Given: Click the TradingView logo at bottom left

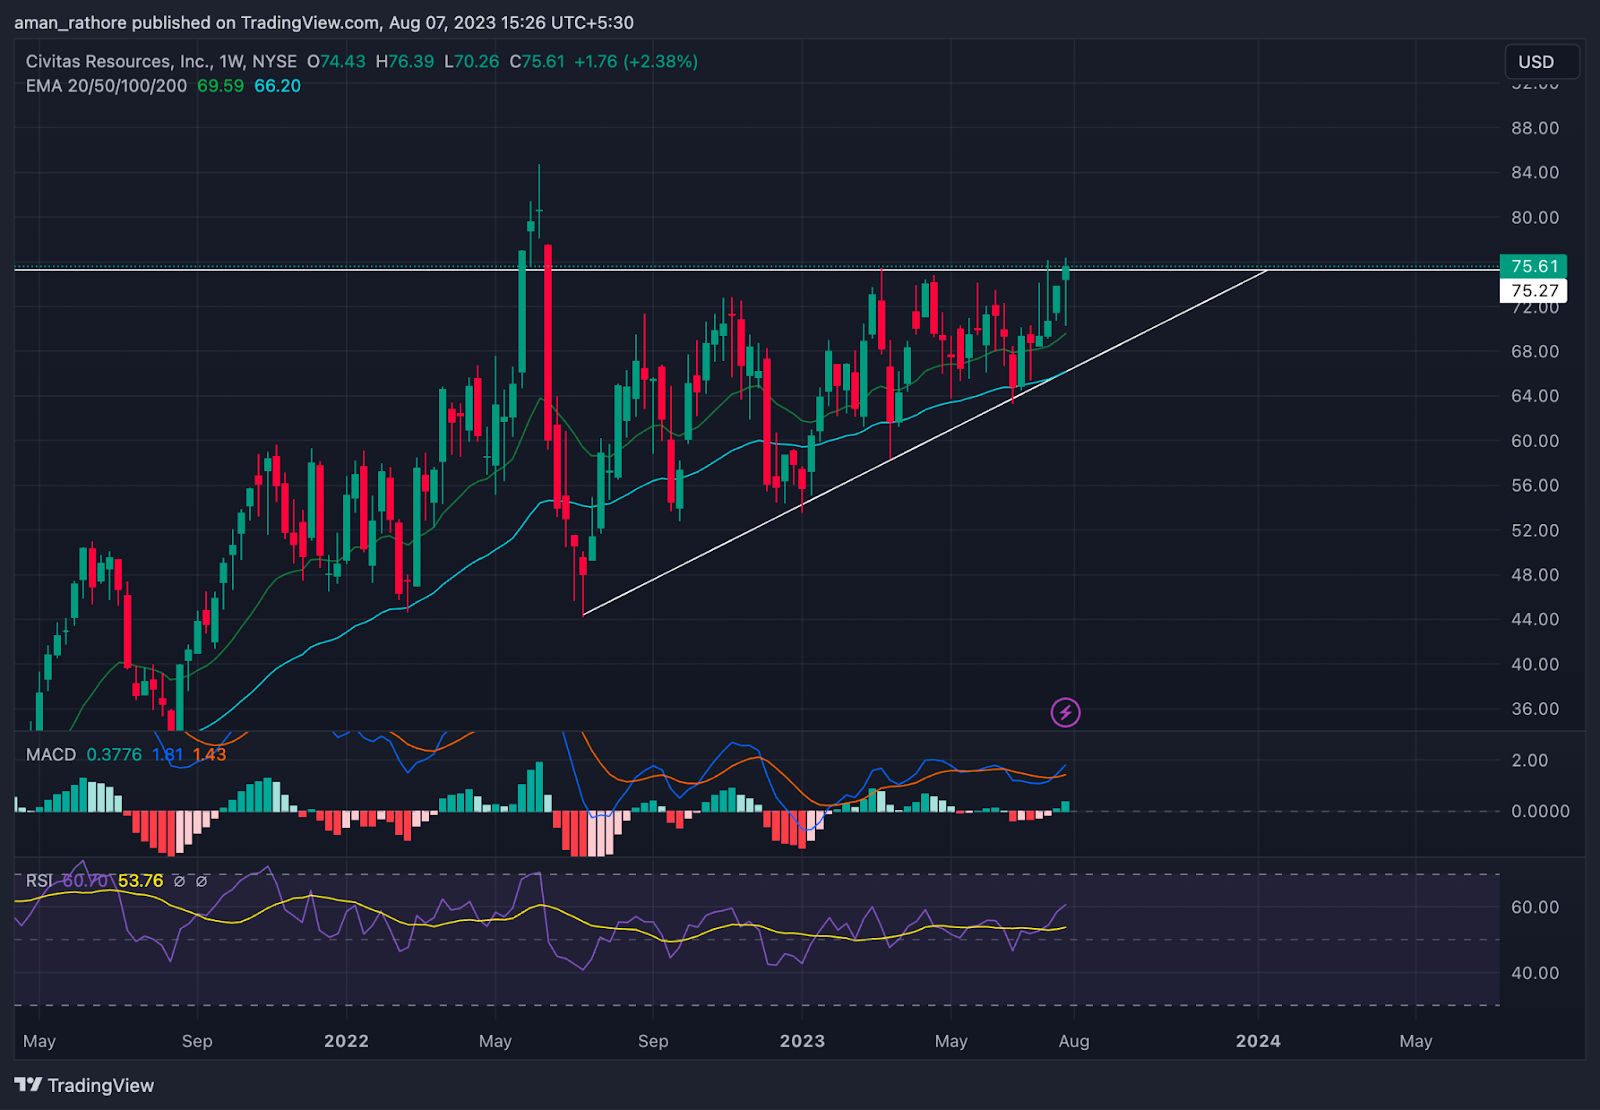Looking at the screenshot, I should pyautogui.click(x=84, y=1085).
